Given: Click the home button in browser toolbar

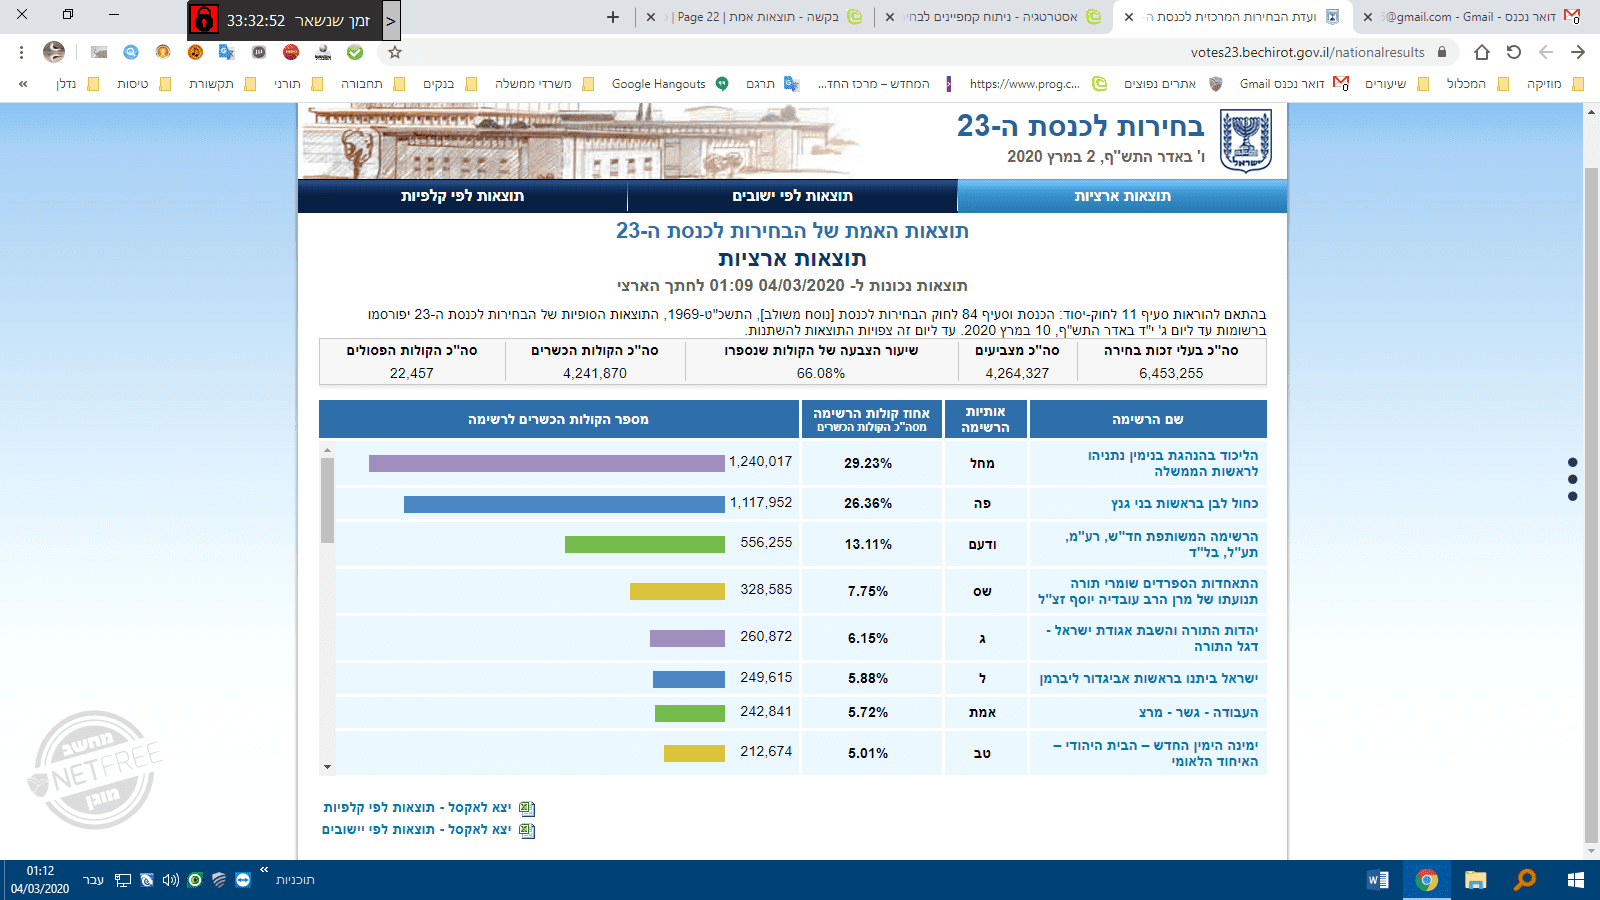Looking at the screenshot, I should pyautogui.click(x=1482, y=52).
